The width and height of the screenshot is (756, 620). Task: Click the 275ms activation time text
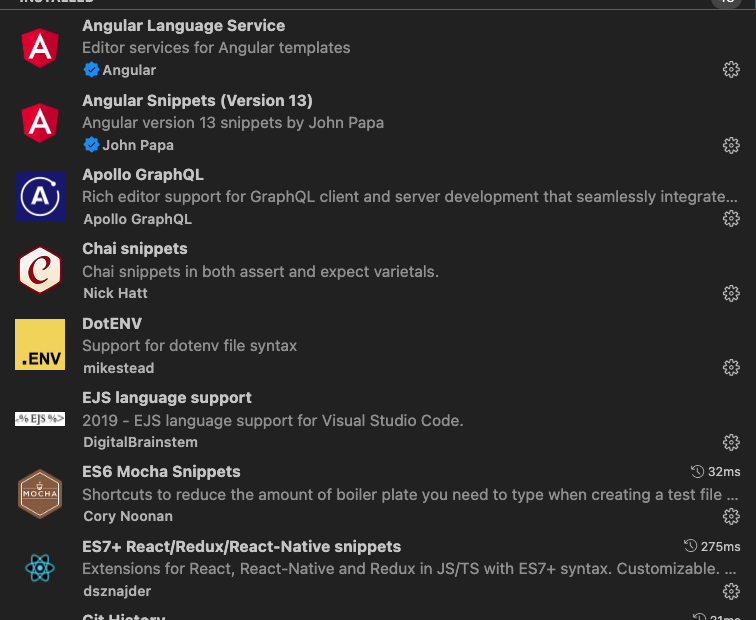tap(720, 546)
